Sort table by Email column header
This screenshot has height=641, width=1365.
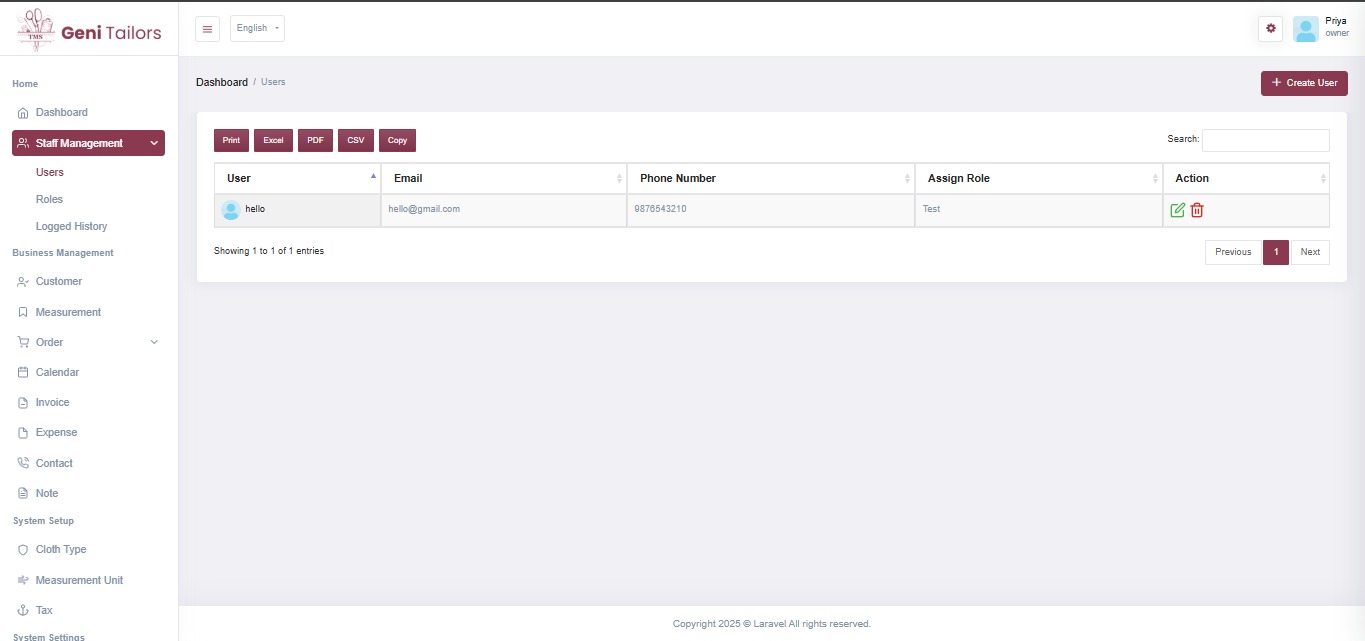tap(503, 178)
